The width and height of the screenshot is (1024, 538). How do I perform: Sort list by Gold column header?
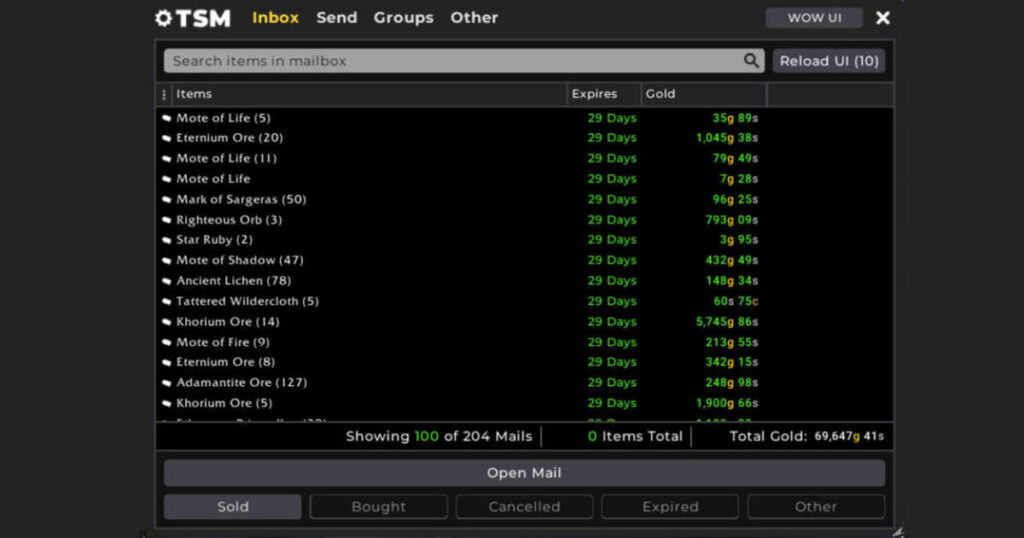coord(661,94)
